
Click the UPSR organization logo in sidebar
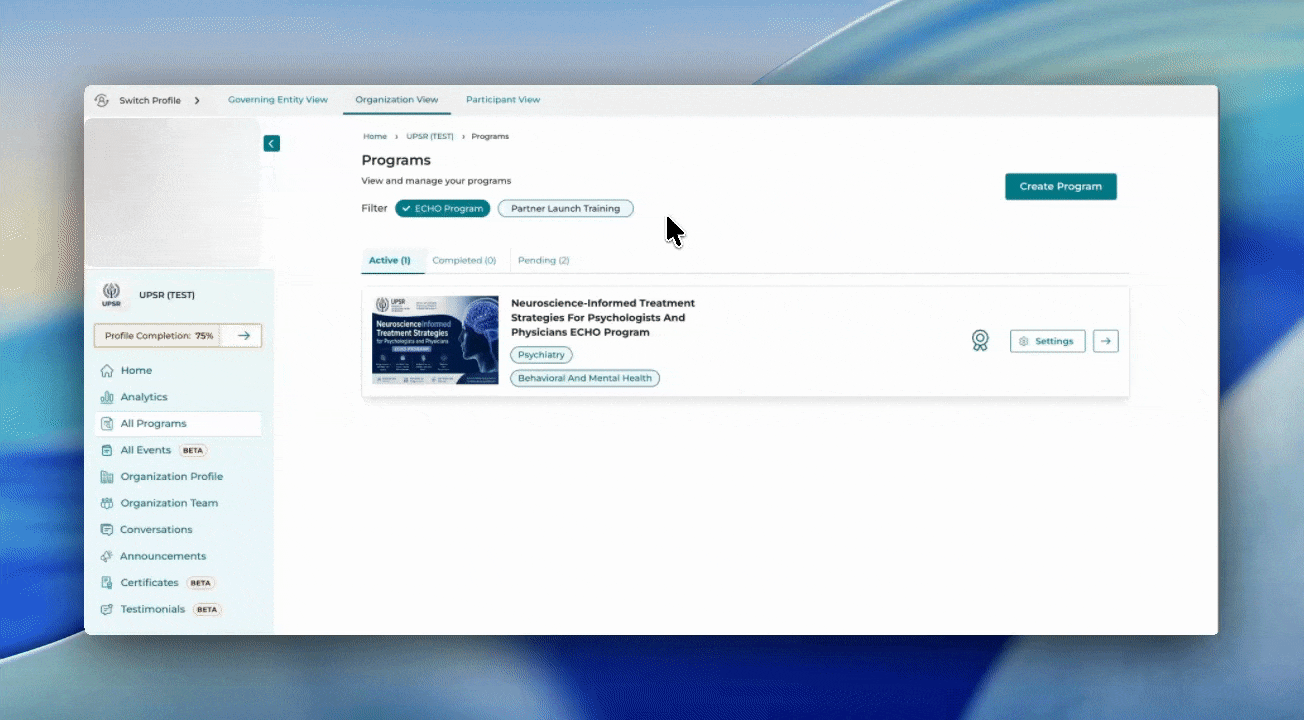(x=111, y=295)
